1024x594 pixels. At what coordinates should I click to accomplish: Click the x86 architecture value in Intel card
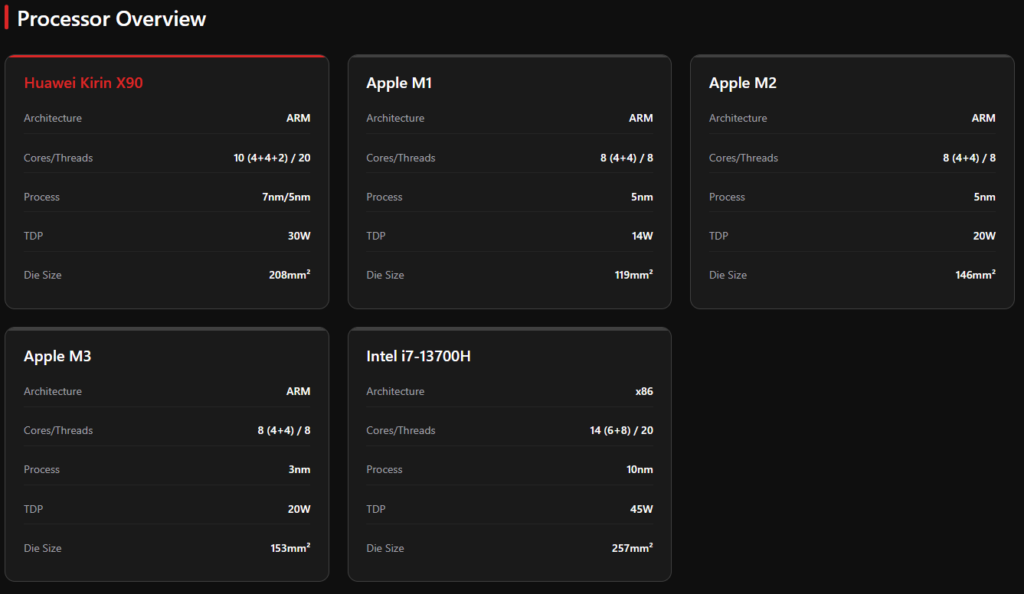[644, 392]
